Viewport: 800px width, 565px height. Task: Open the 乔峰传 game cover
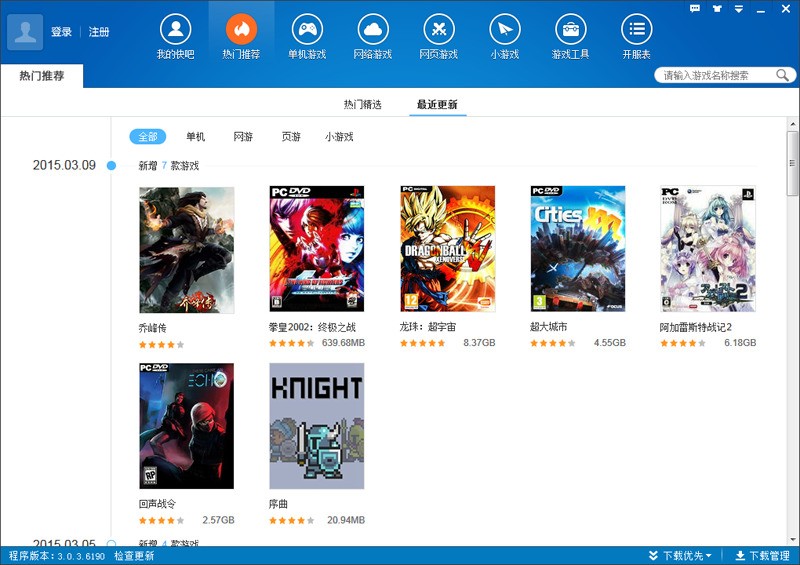coord(187,249)
